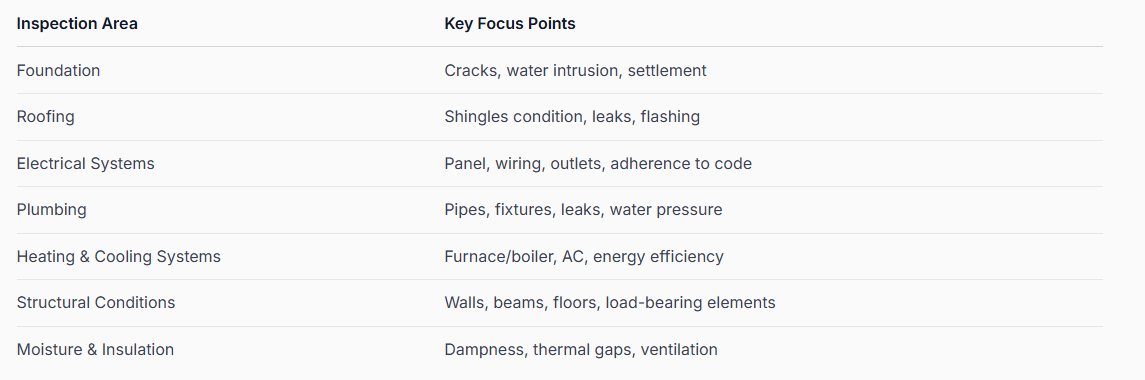Viewport: 1145px width, 380px height.
Task: Click the word "ventilation" in last row
Action: click(x=679, y=349)
